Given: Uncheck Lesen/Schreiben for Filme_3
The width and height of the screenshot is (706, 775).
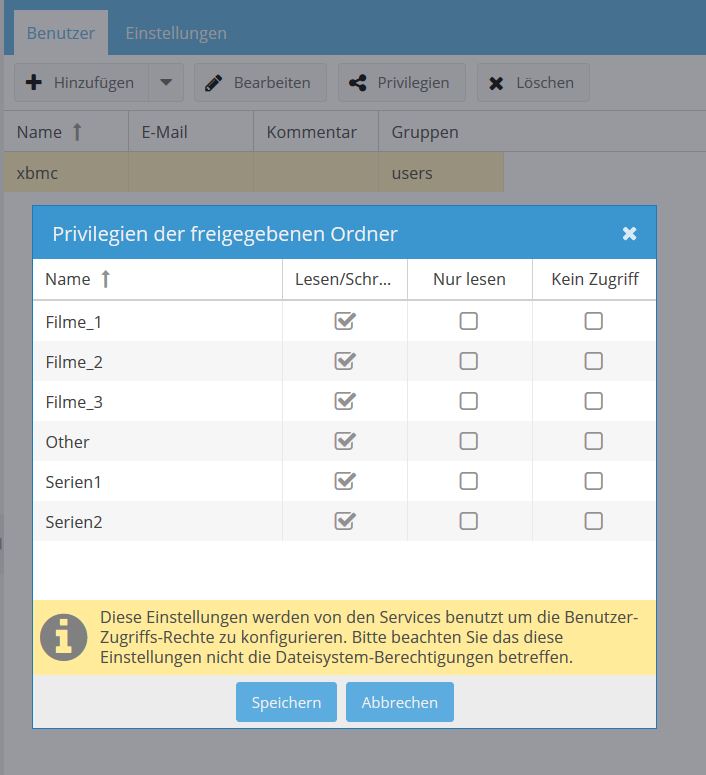Looking at the screenshot, I should (345, 401).
